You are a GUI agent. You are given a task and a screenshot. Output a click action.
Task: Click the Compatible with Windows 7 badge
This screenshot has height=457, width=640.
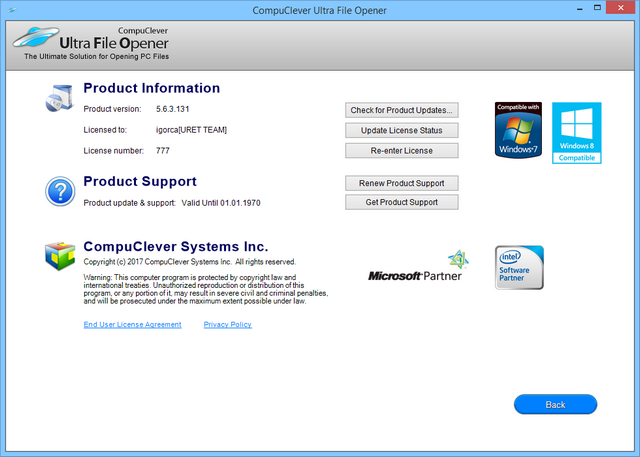[x=518, y=129]
